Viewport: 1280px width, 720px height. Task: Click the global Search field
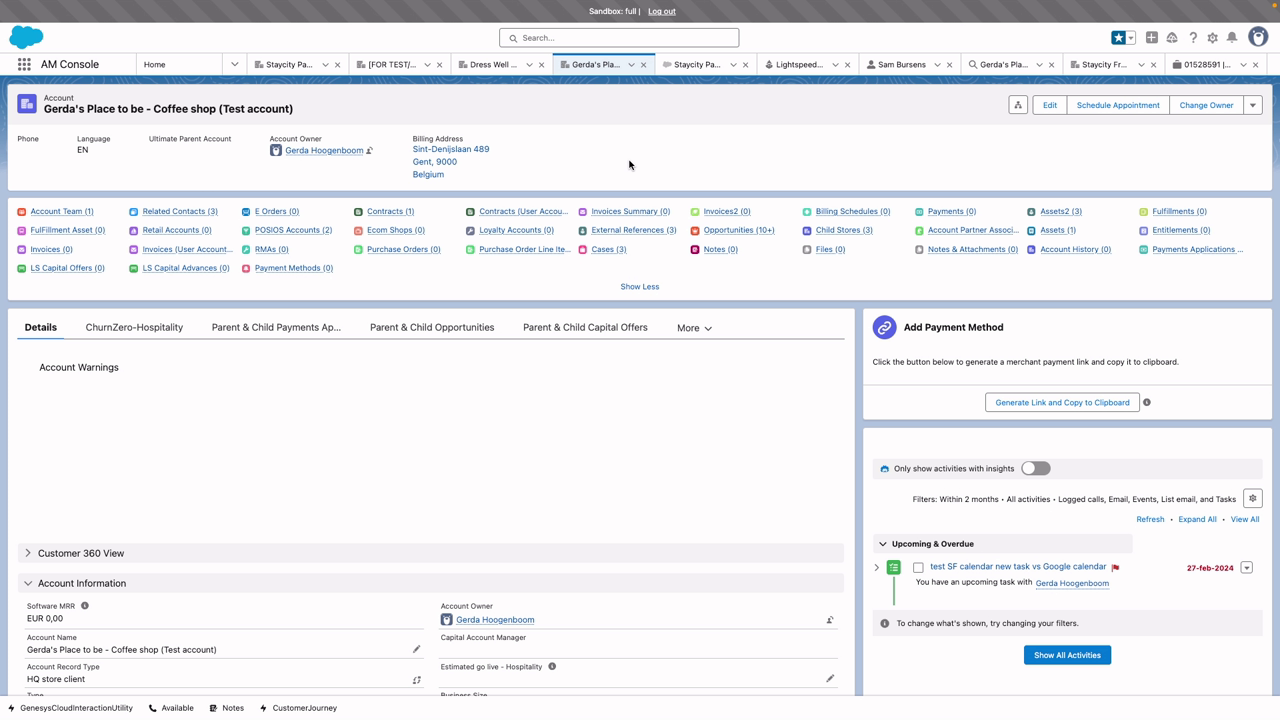tap(619, 38)
